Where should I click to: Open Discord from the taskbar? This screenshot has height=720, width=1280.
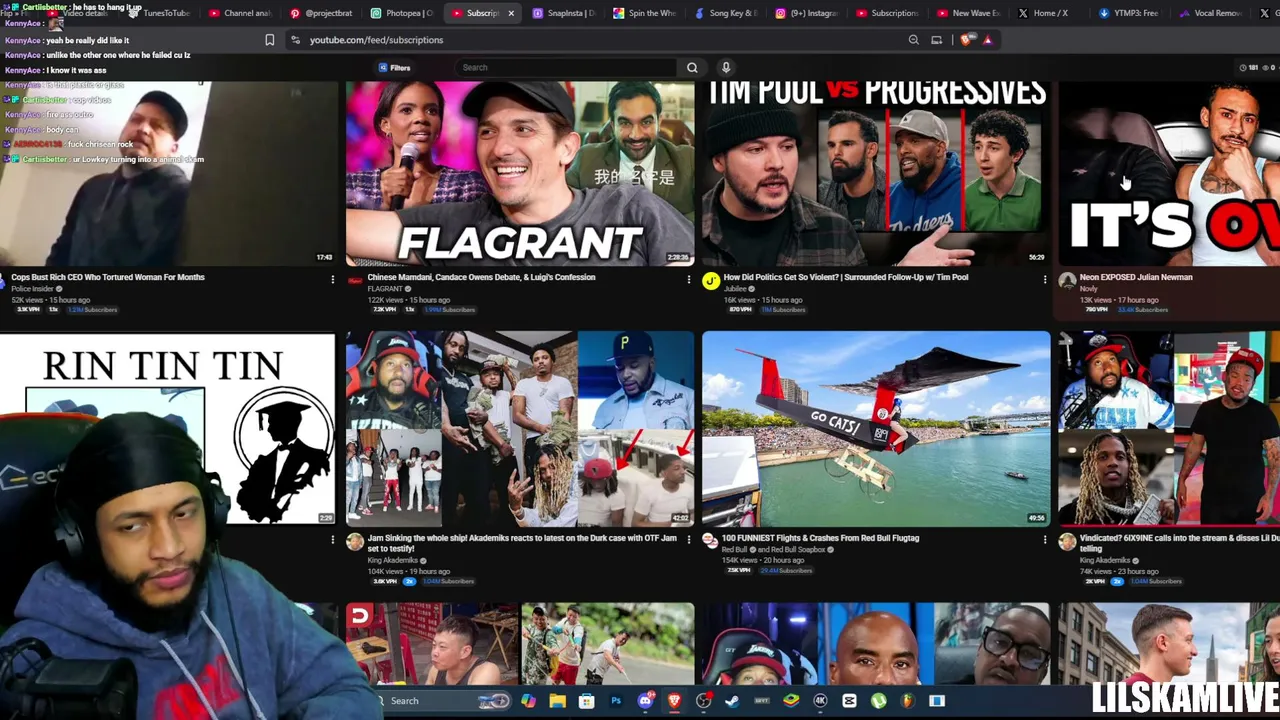point(645,701)
